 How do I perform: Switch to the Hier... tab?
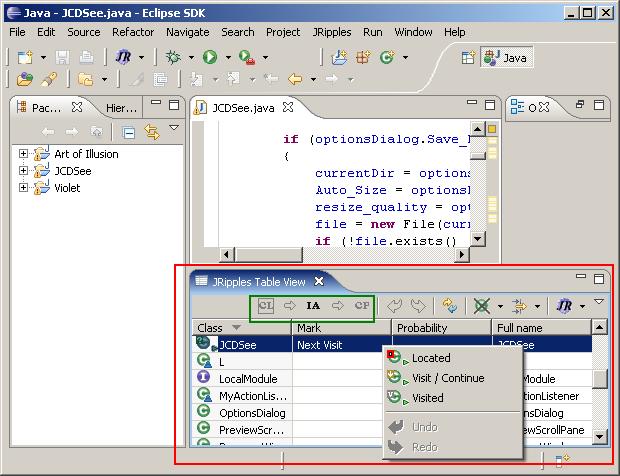pyautogui.click(x=121, y=108)
